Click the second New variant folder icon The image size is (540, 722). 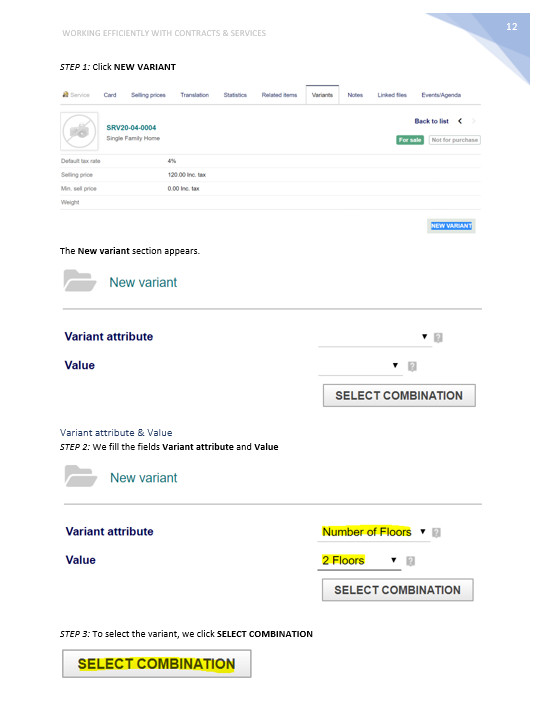click(x=81, y=476)
